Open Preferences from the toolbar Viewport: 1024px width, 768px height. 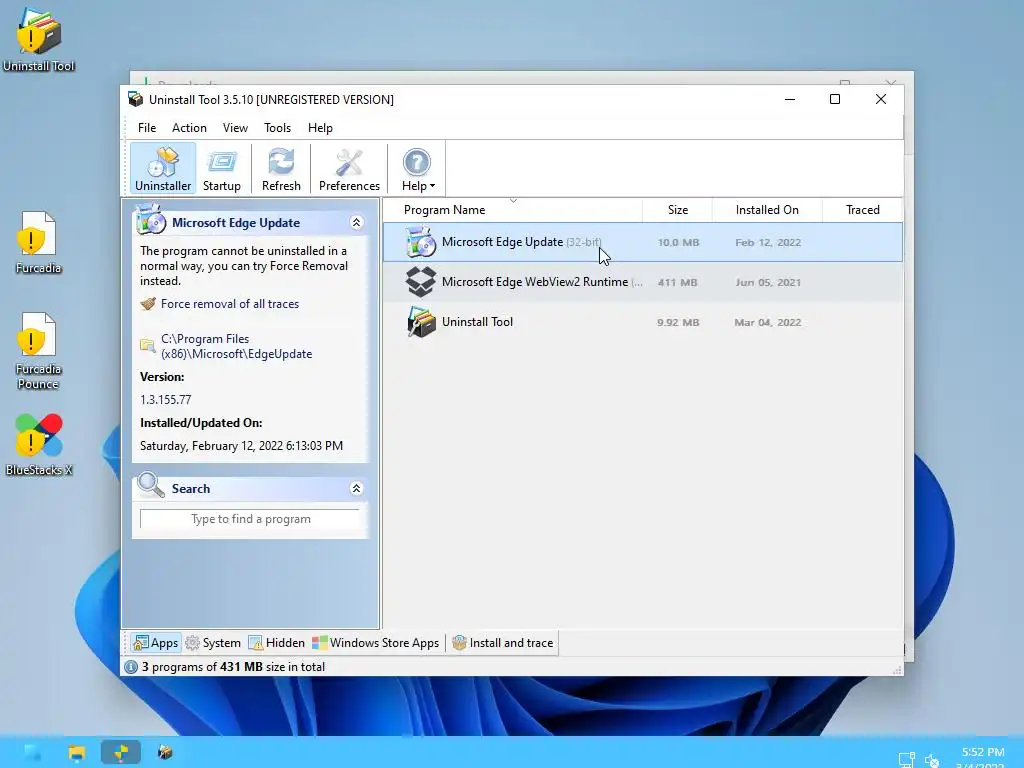tap(349, 169)
